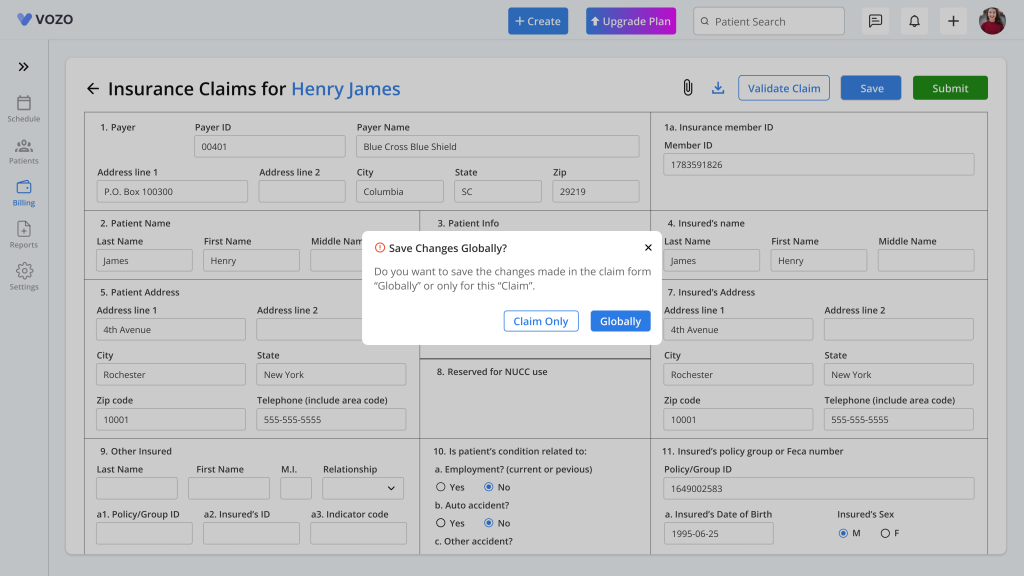Select Yes for Employment related condition
The height and width of the screenshot is (576, 1024).
tap(441, 487)
